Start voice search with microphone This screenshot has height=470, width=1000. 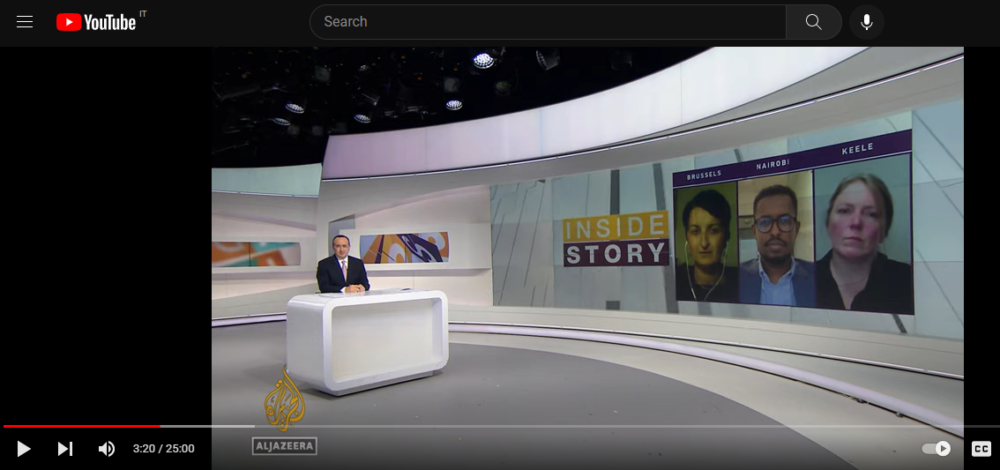tap(866, 22)
